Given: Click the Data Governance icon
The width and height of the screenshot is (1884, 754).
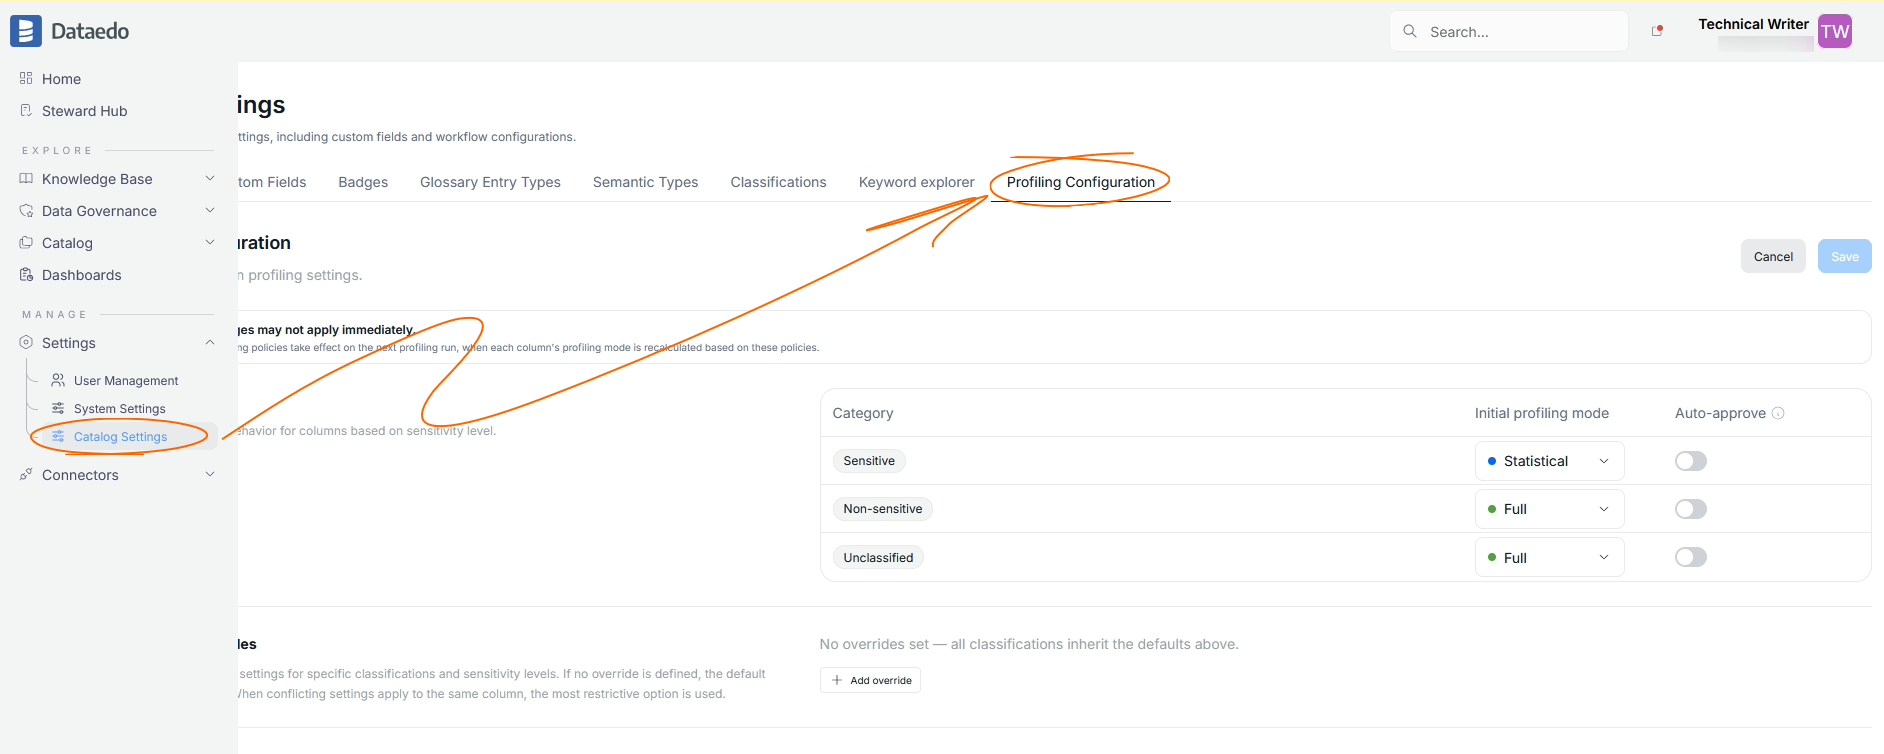Looking at the screenshot, I should click(x=26, y=210).
